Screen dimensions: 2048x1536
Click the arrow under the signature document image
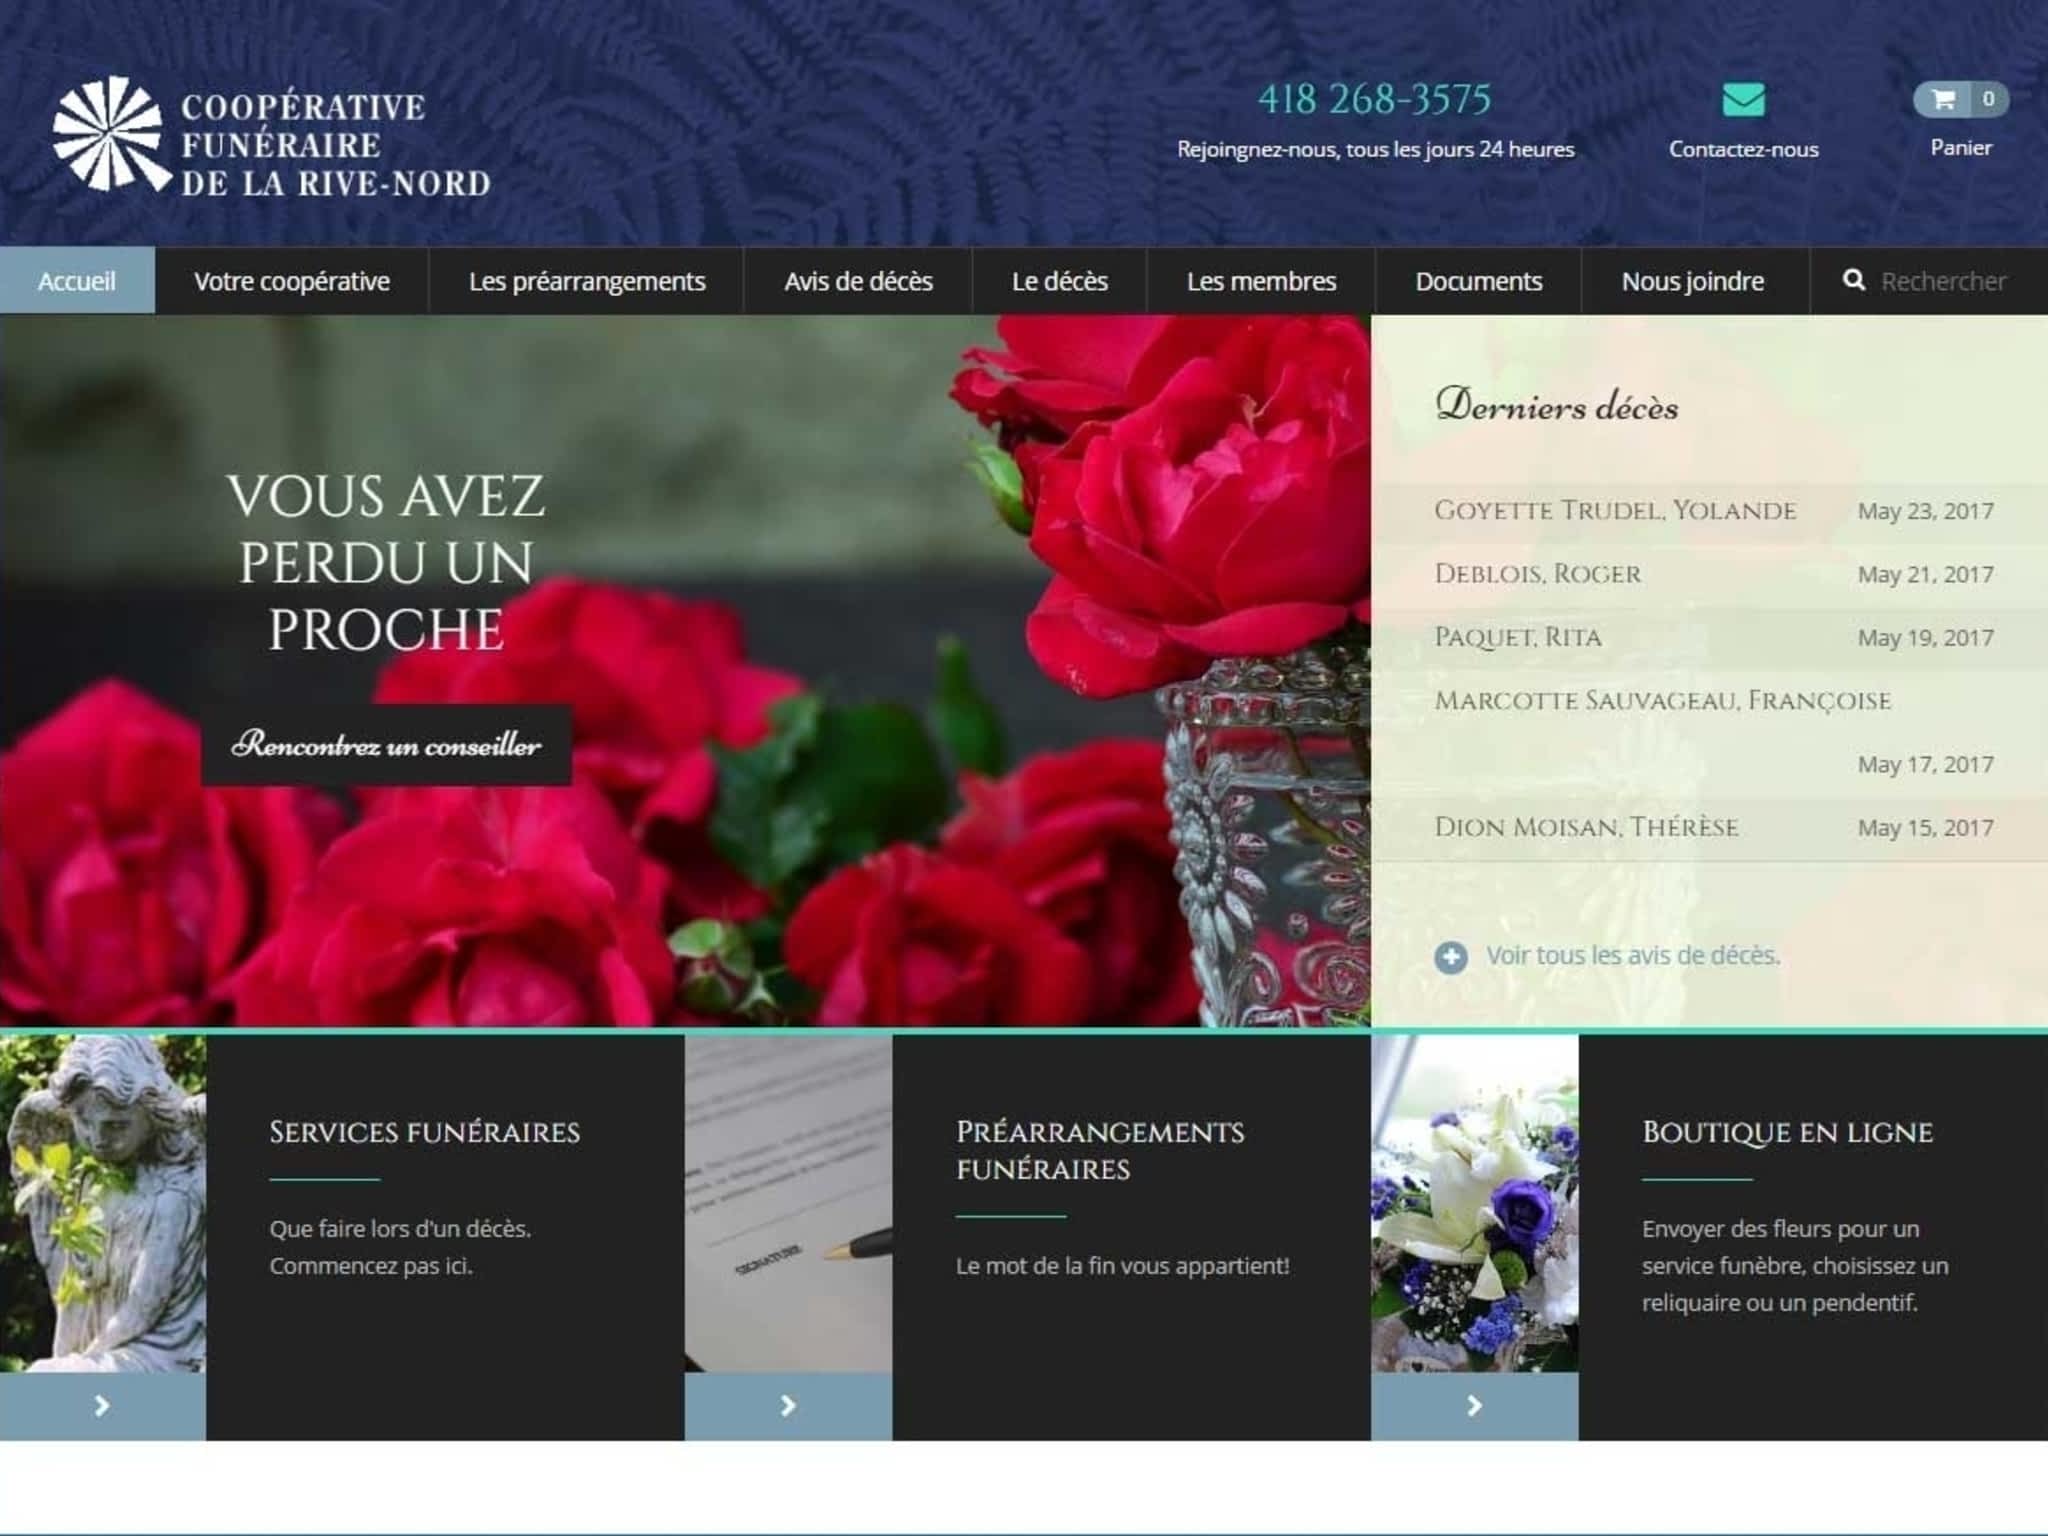pos(788,1405)
